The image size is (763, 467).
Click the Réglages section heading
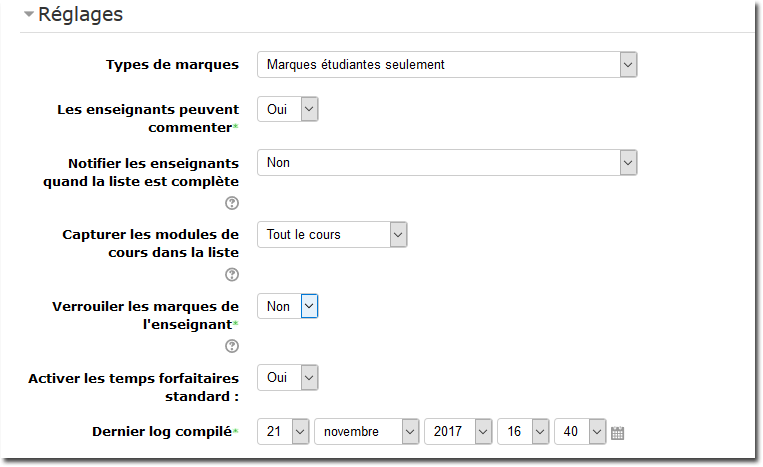click(80, 14)
